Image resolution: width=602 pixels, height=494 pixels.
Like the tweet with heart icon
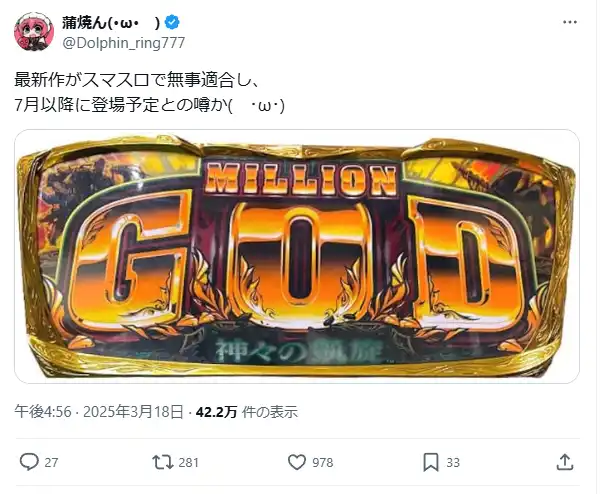[x=297, y=462]
